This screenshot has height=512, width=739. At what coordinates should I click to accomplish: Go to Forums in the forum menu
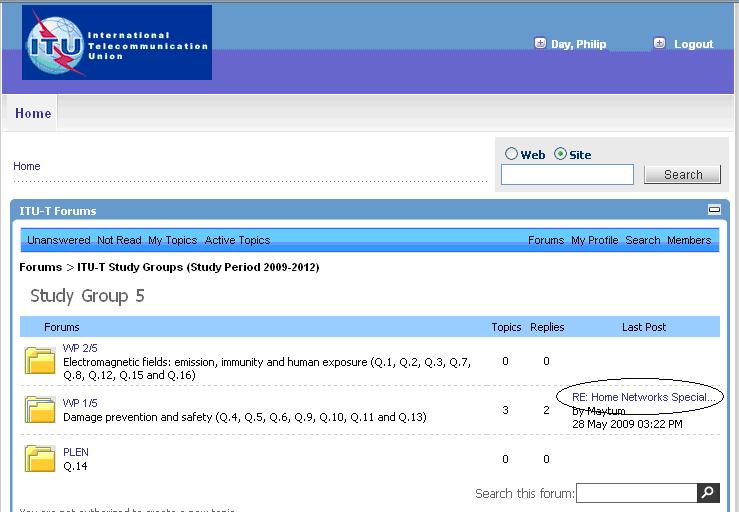tap(546, 240)
